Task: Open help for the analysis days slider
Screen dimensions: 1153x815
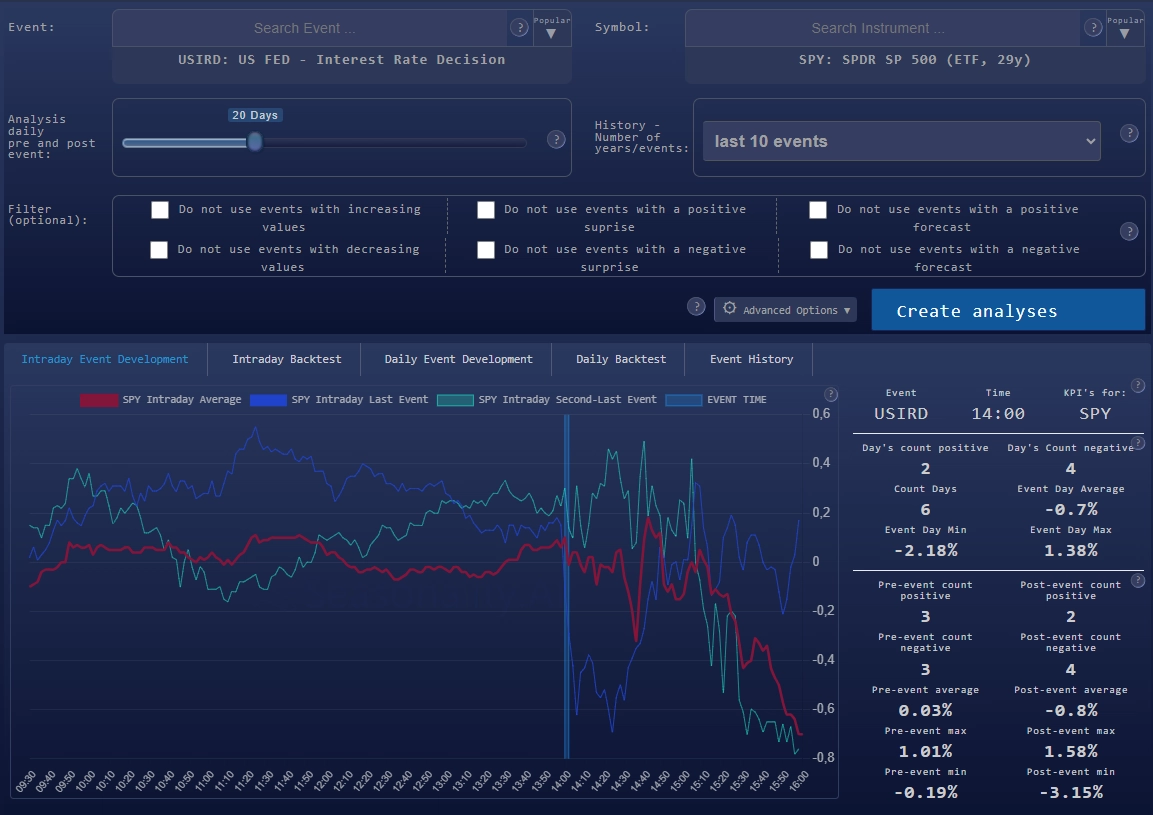Action: coord(556,140)
